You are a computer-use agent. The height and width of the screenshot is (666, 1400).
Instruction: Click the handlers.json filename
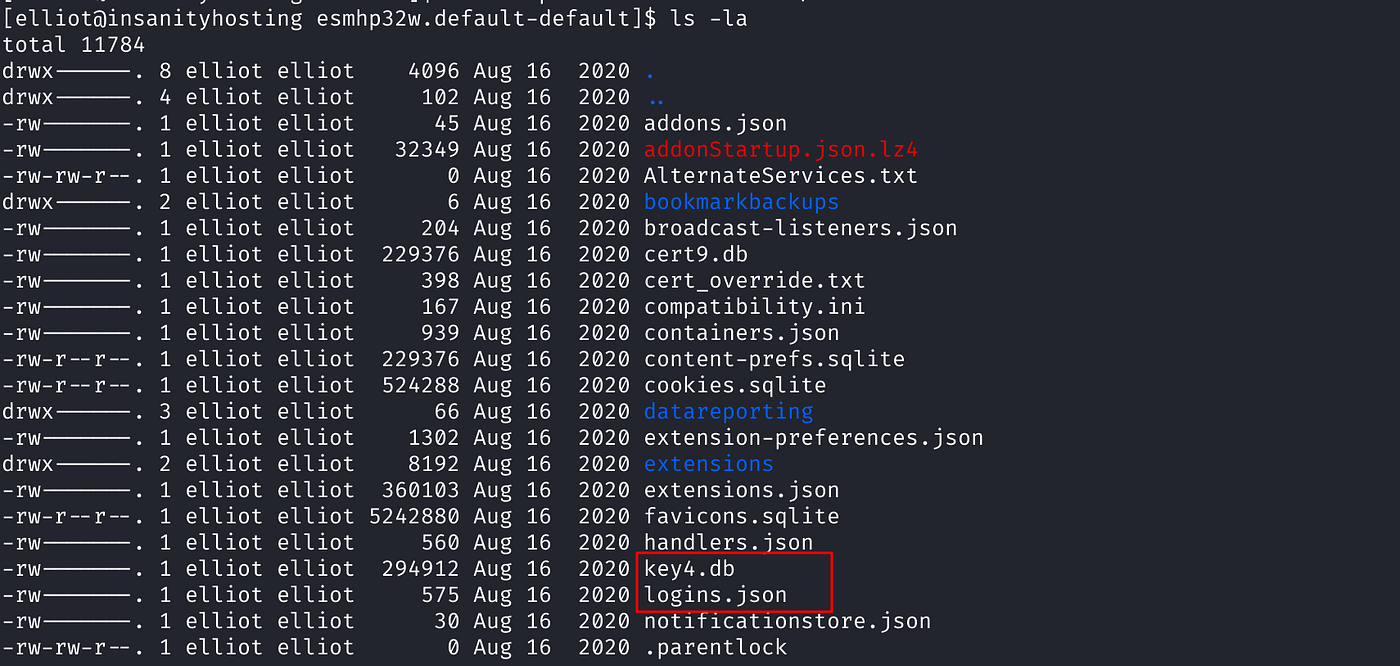(x=728, y=543)
